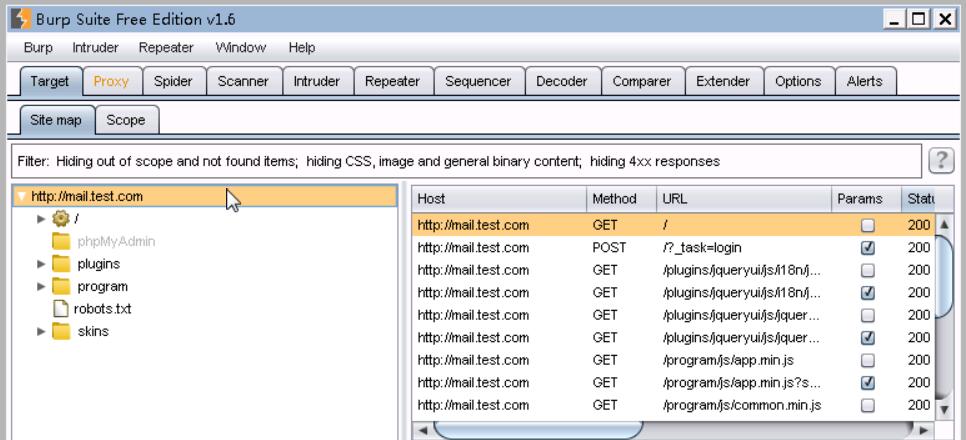This screenshot has width=966, height=440.
Task: Toggle Params checkbox for /program/js/app.min.js row
Action: pos(867,361)
